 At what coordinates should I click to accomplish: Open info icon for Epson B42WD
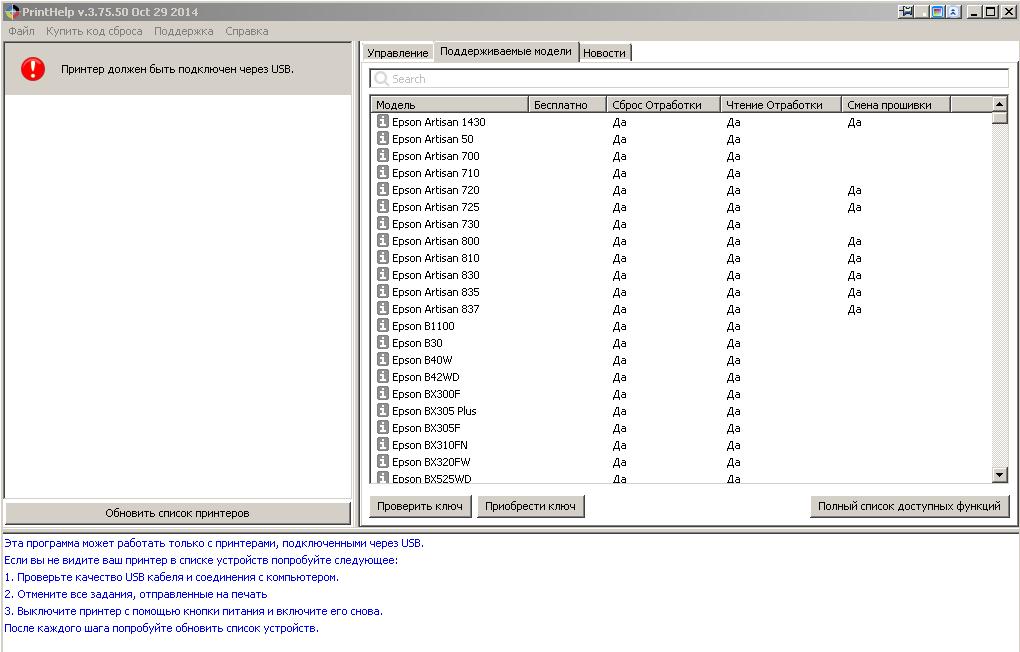pos(382,375)
